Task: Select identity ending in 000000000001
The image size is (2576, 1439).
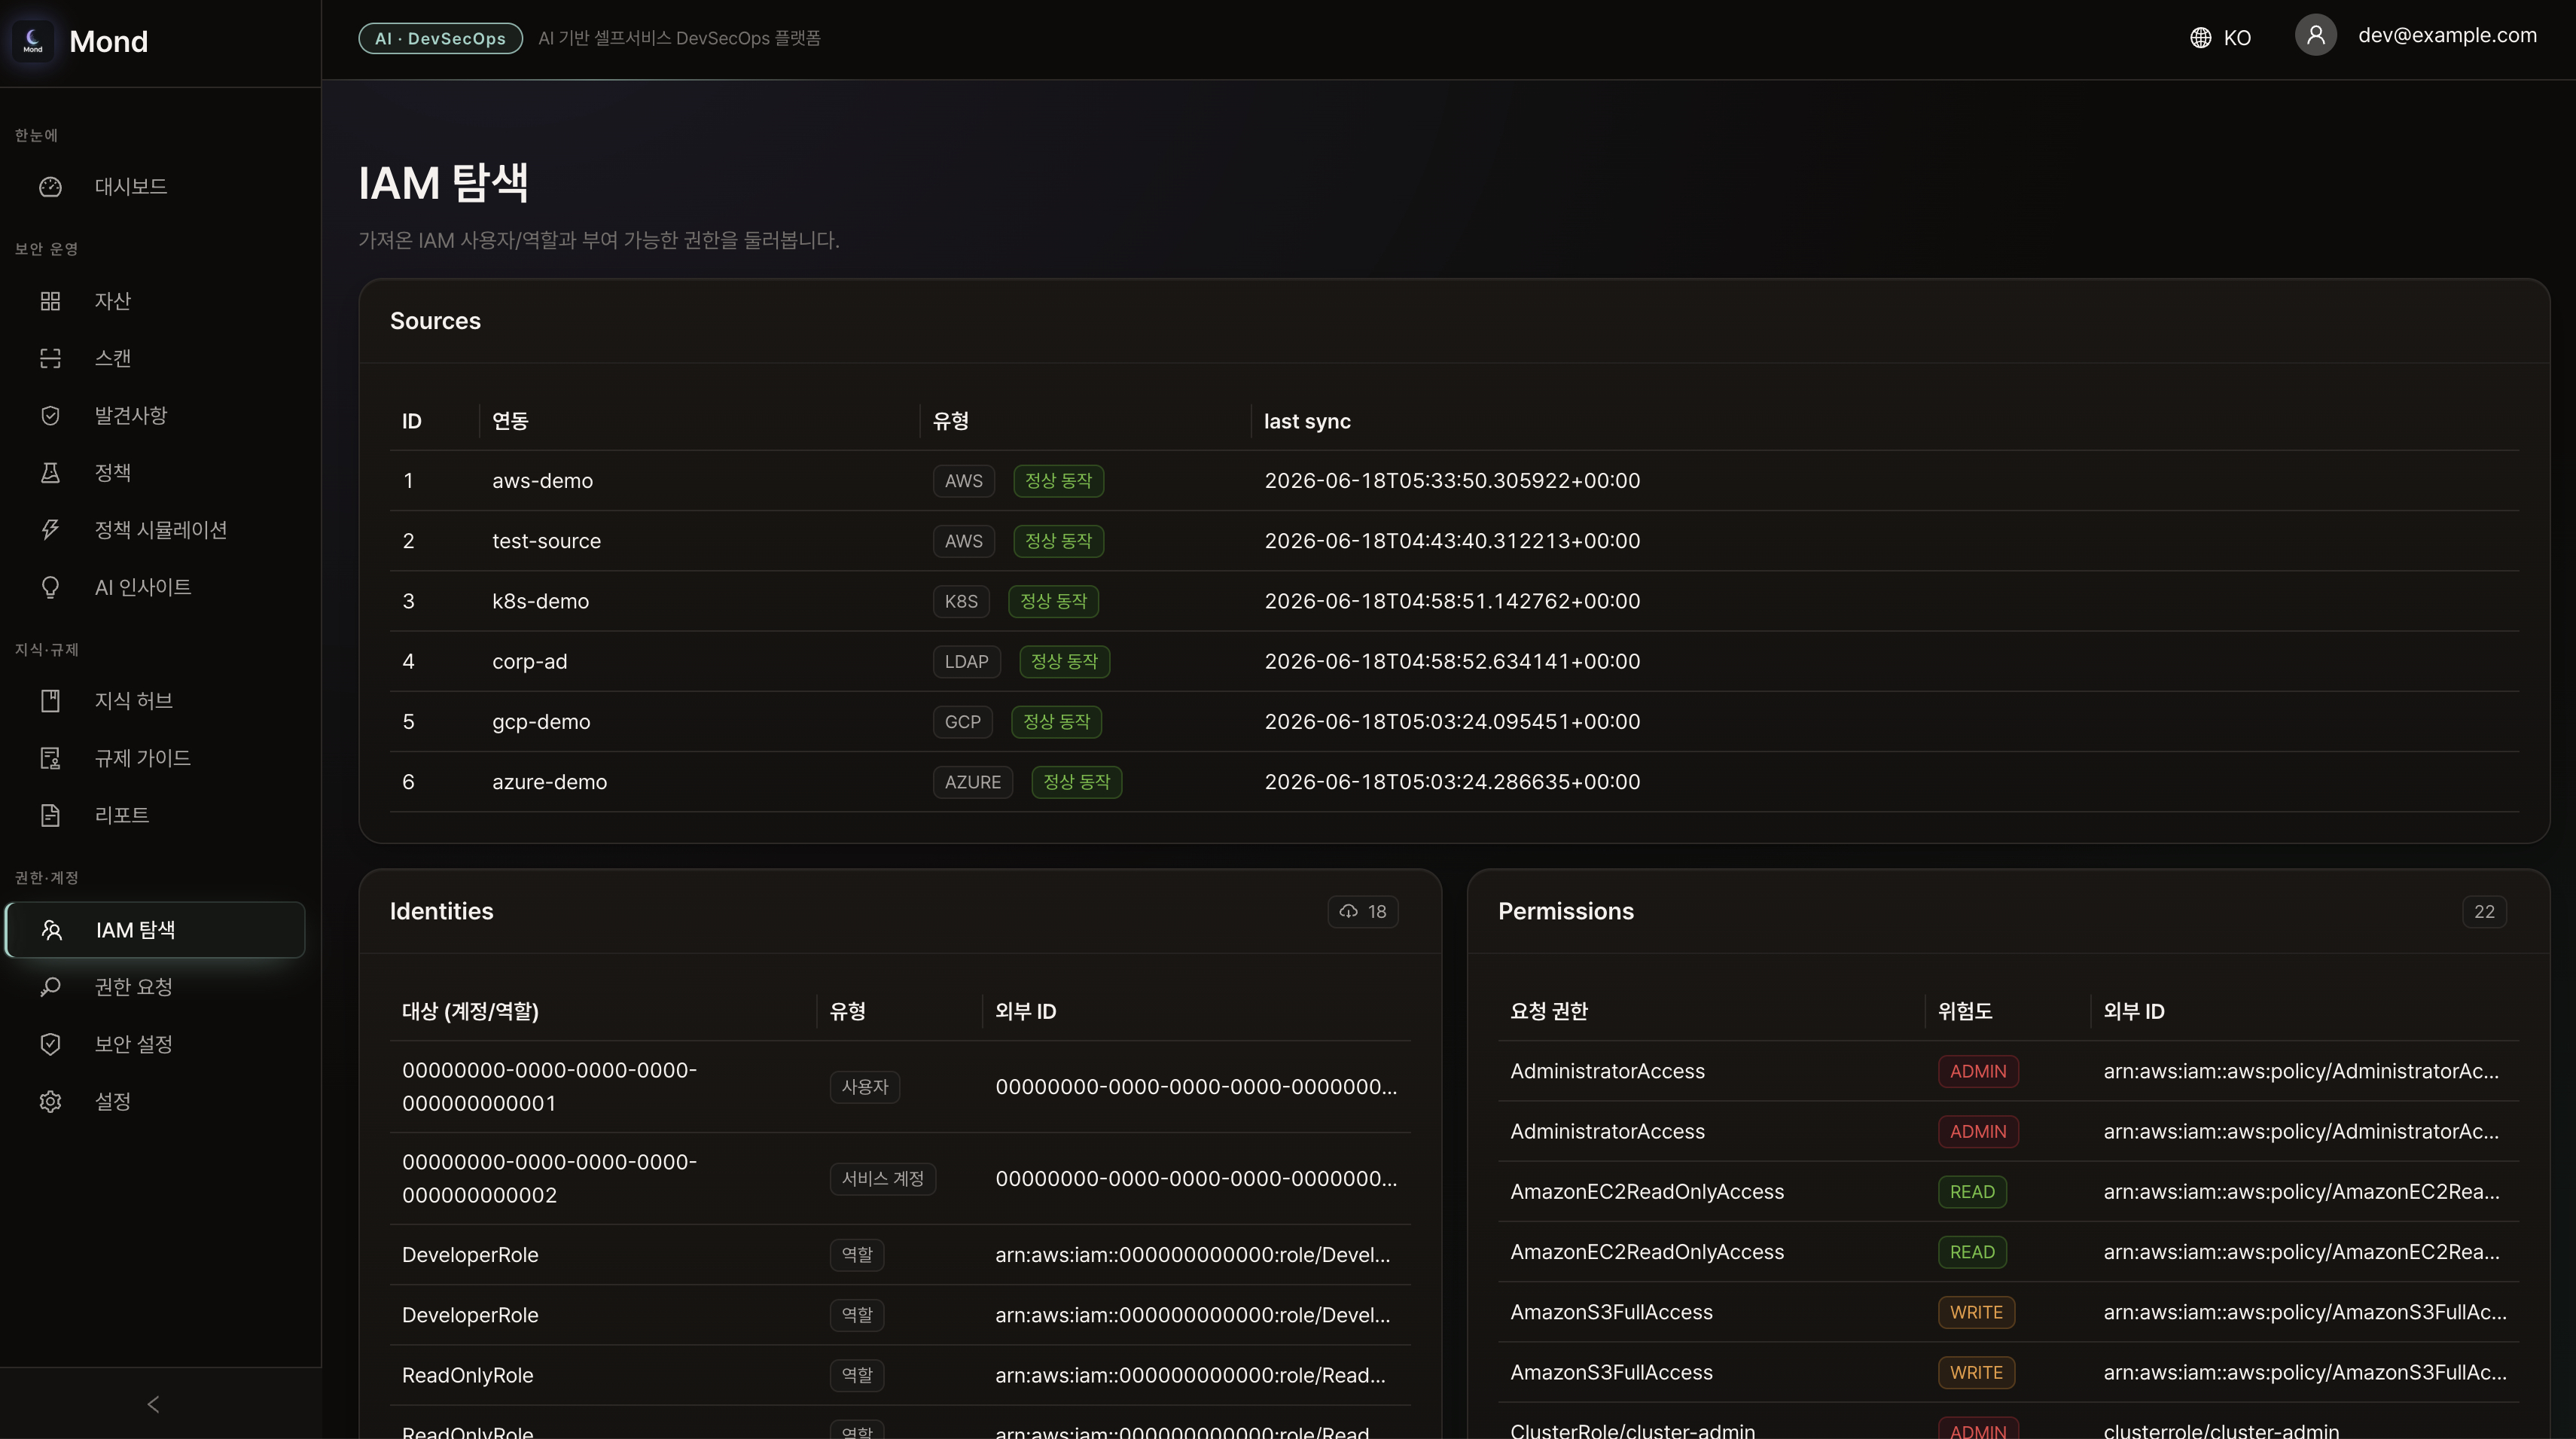Action: (x=900, y=1086)
